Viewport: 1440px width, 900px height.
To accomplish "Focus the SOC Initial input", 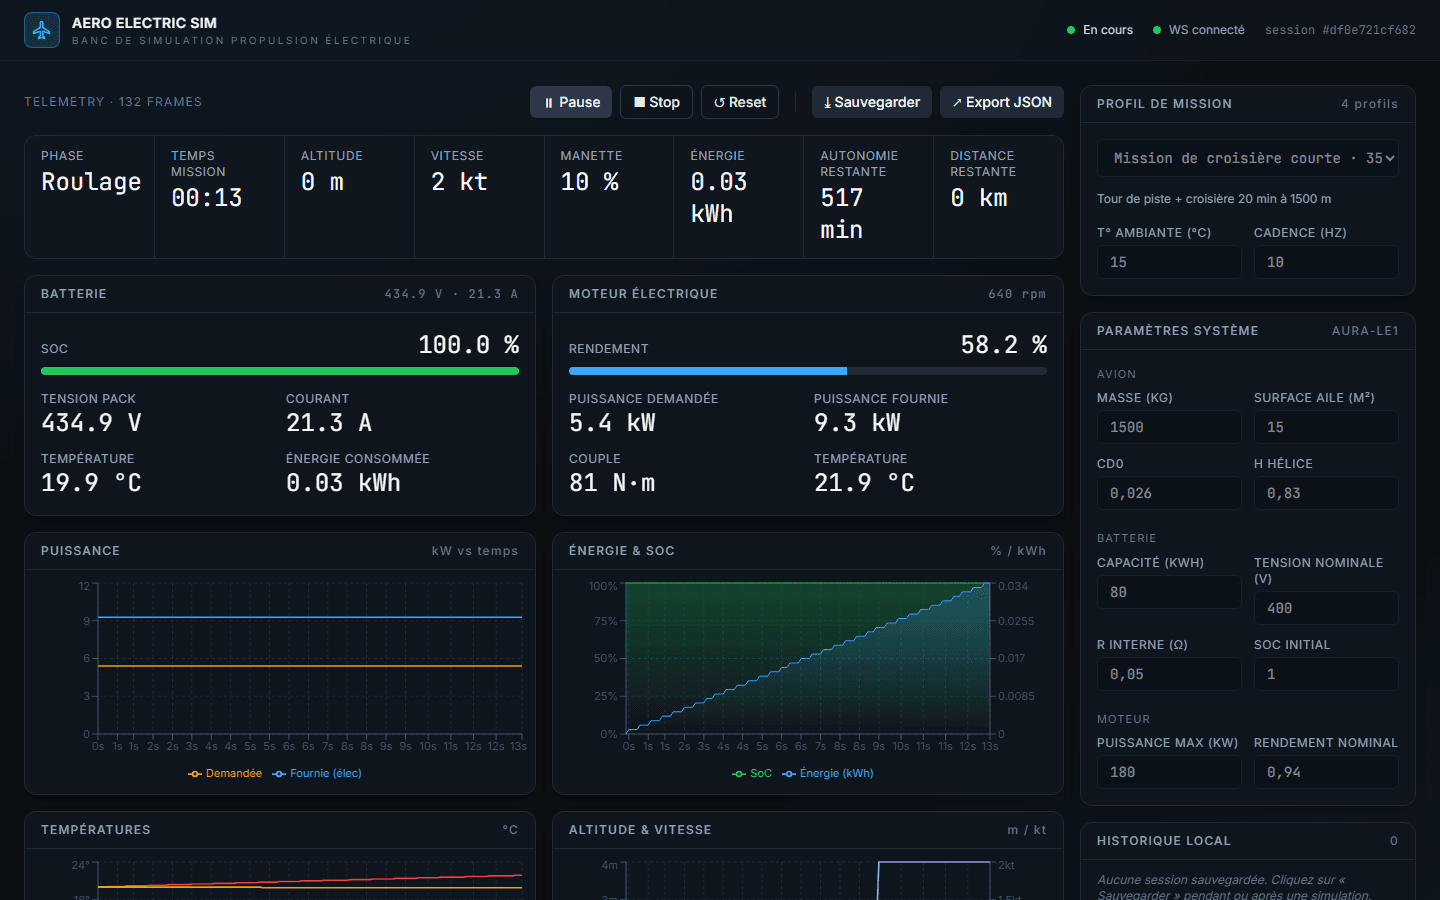I will coord(1326,674).
